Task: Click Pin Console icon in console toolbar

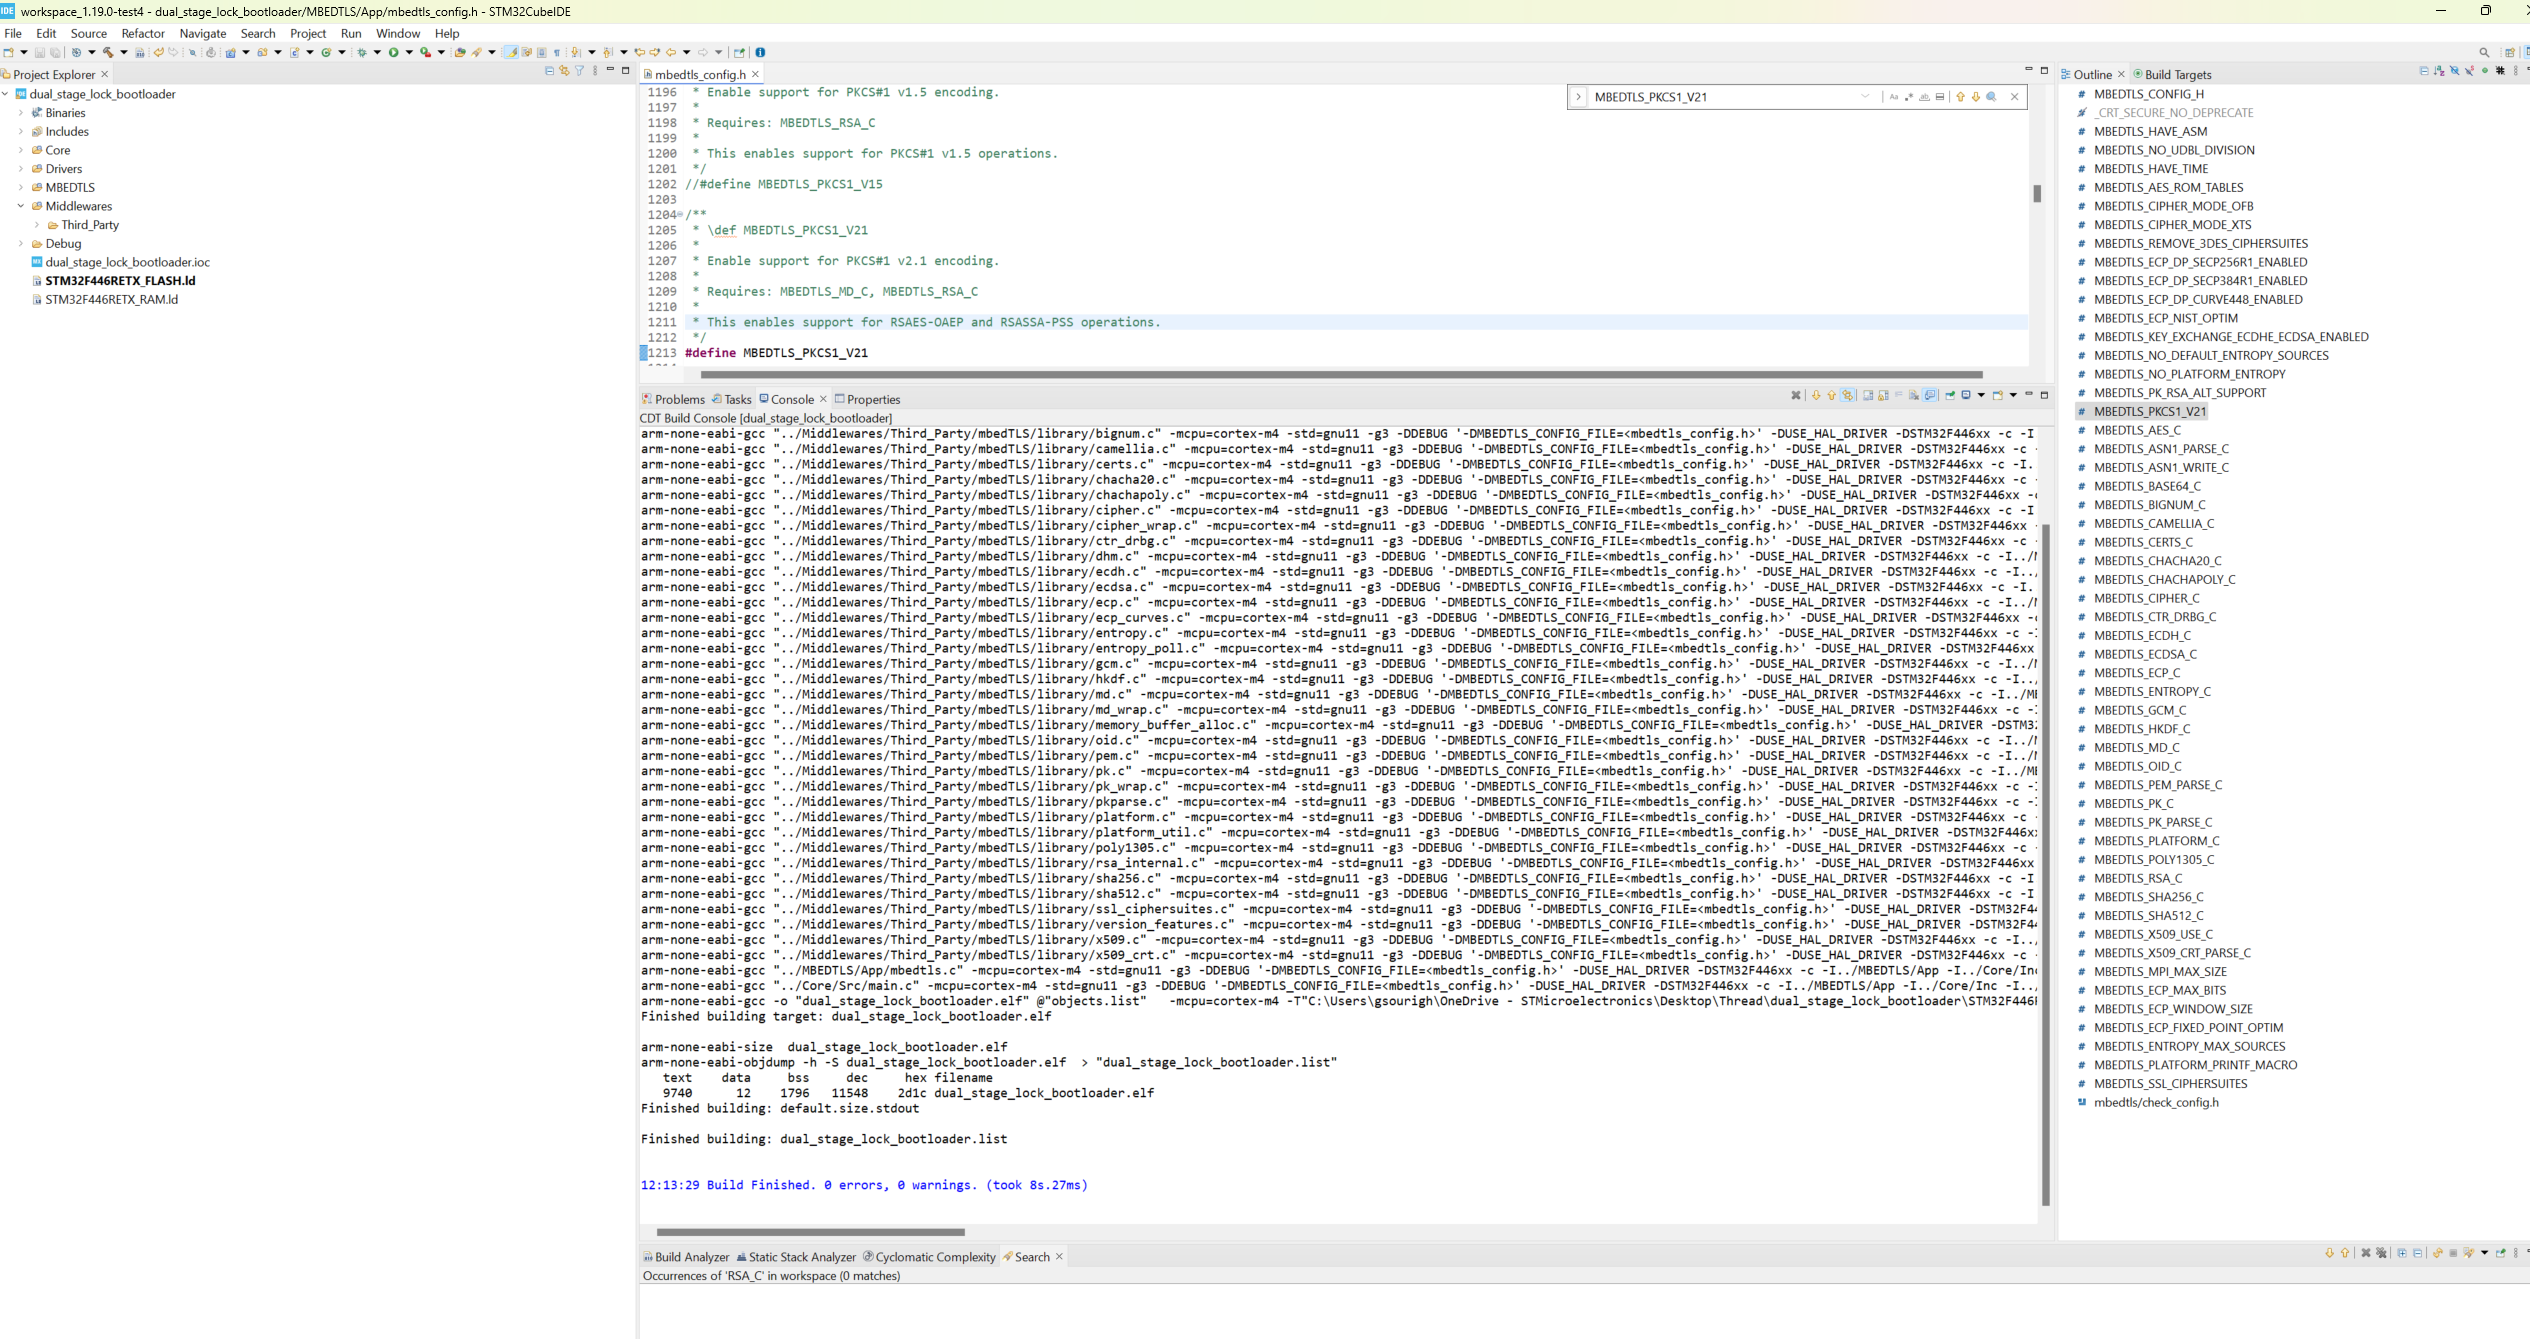Action: click(1950, 395)
